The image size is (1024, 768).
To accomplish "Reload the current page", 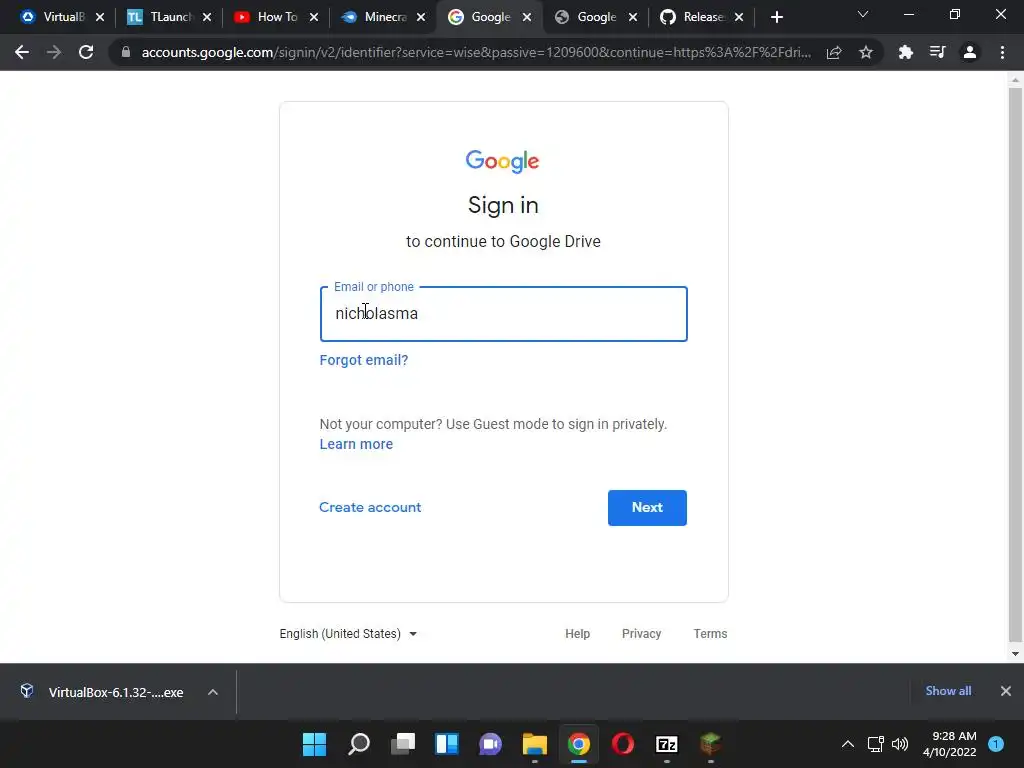I will point(86,52).
